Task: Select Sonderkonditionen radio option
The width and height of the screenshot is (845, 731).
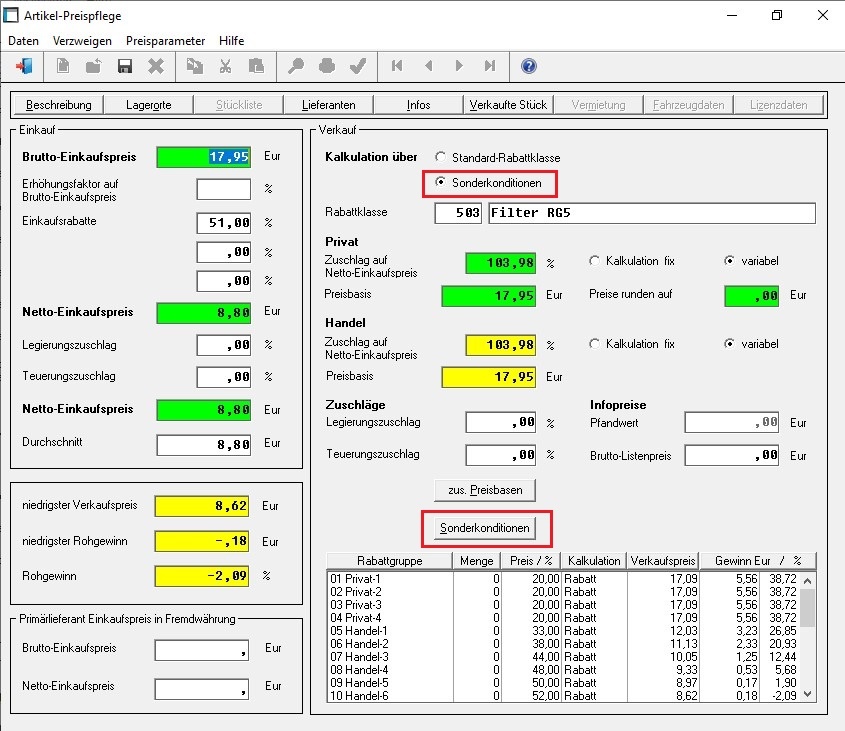Action: [441, 182]
